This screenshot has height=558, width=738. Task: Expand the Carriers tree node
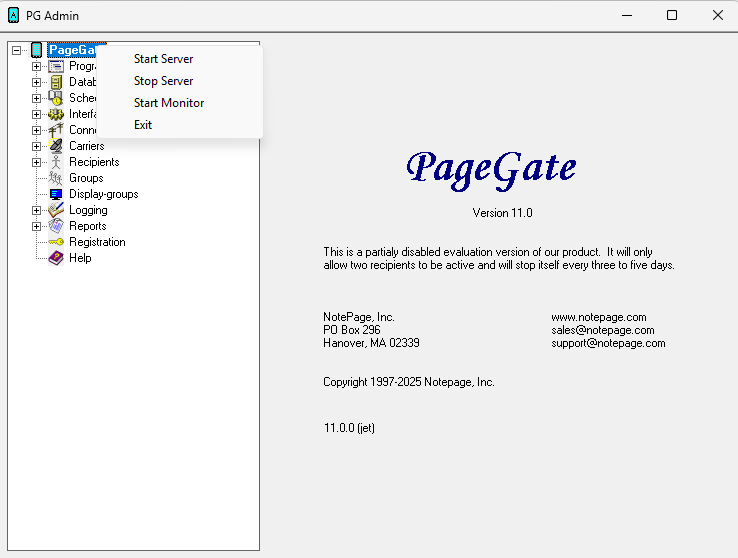36,146
